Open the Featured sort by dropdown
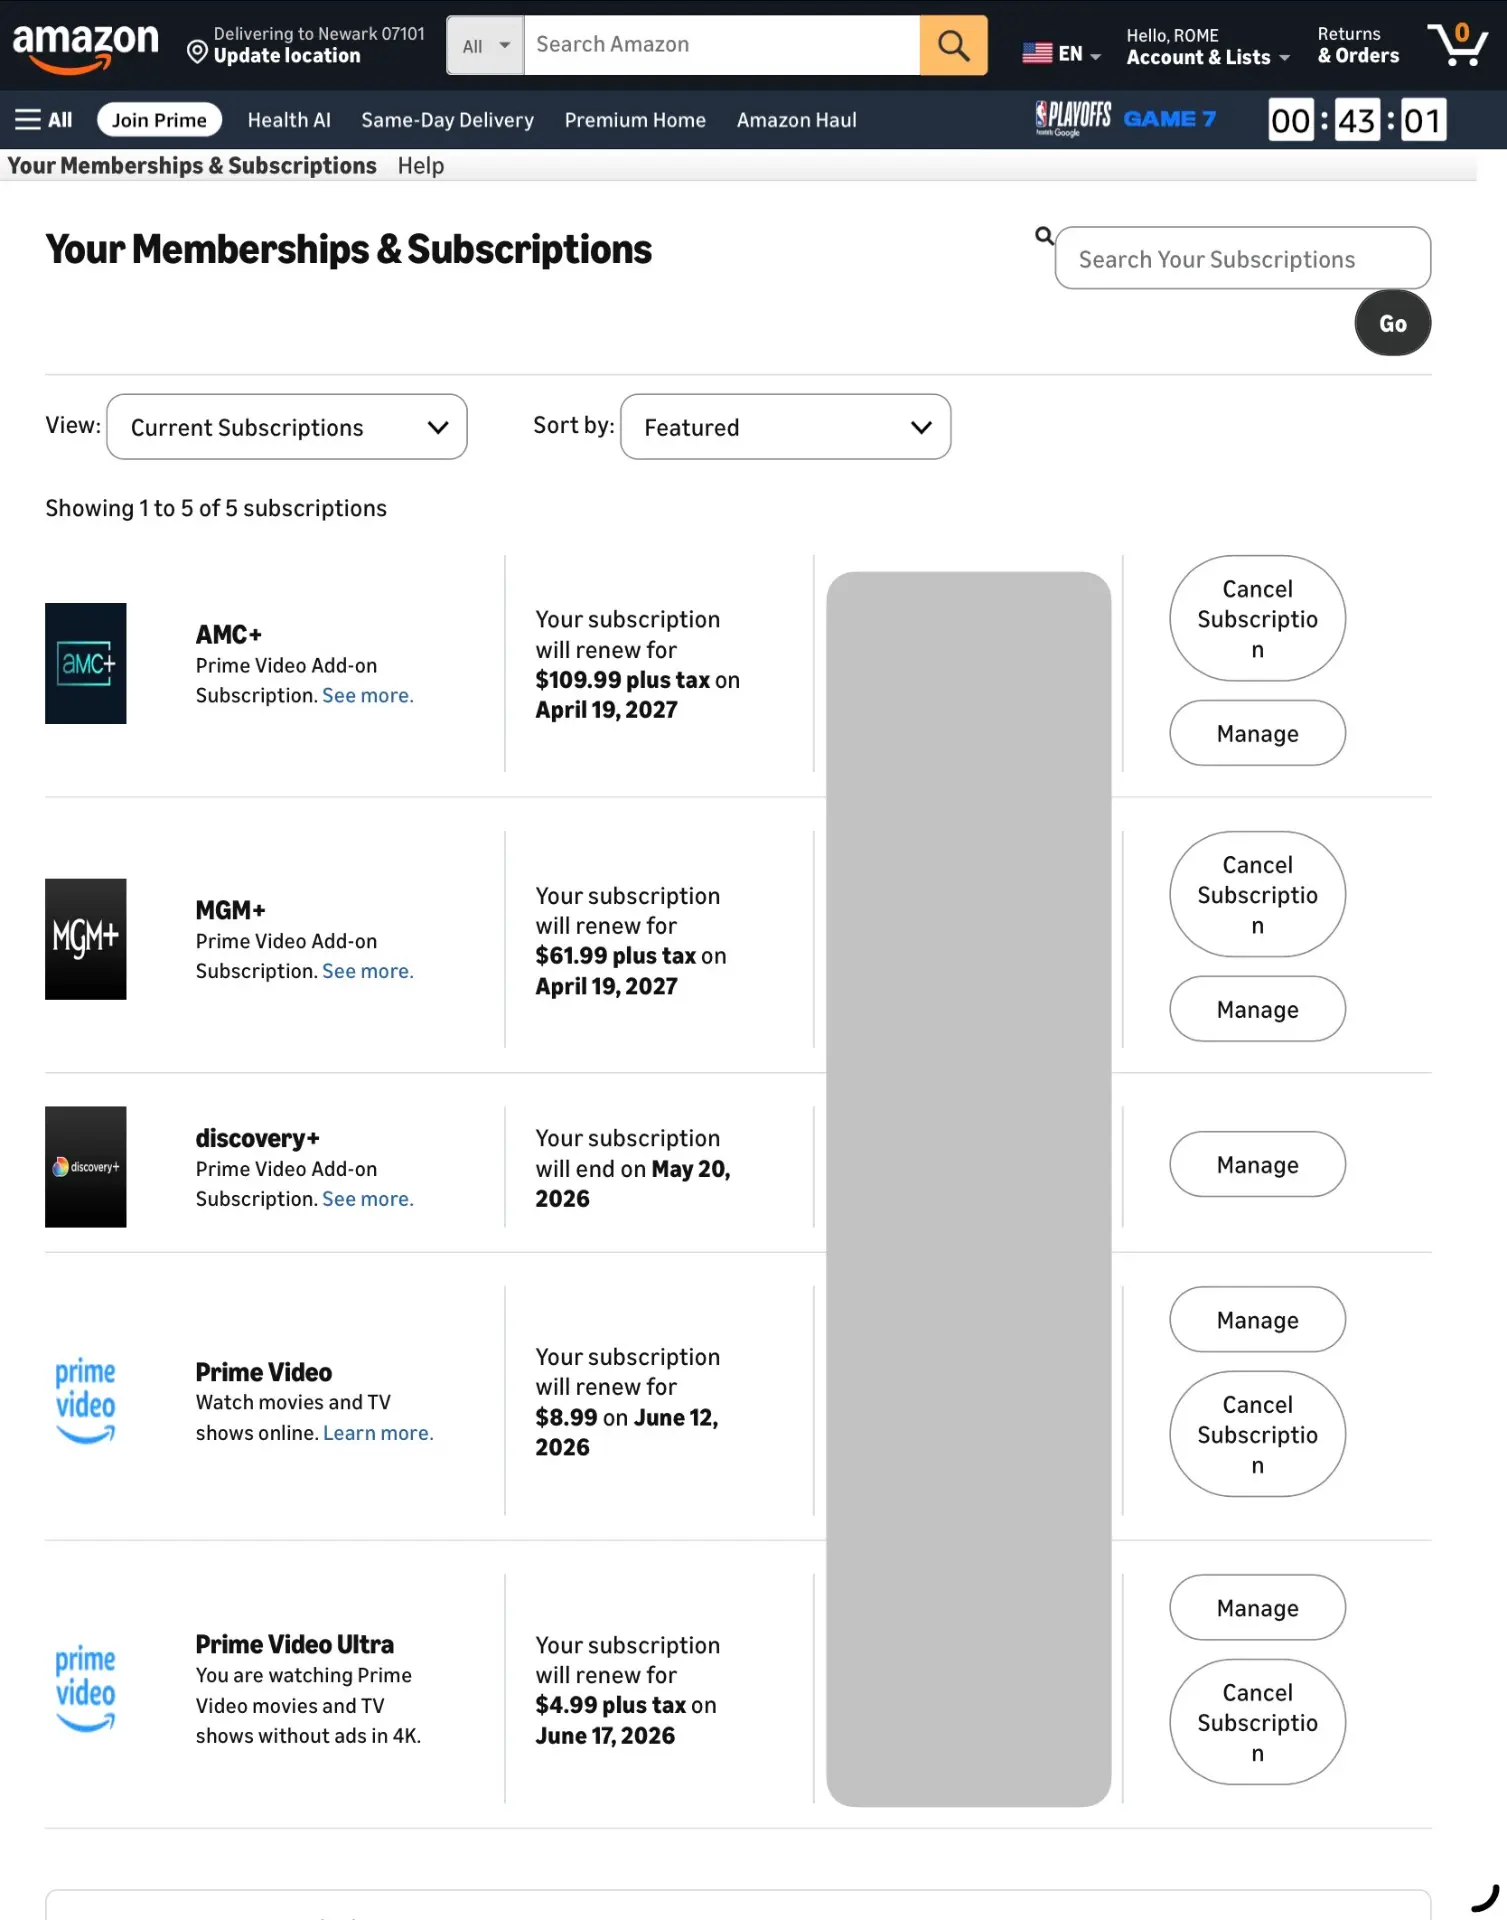 [x=785, y=427]
